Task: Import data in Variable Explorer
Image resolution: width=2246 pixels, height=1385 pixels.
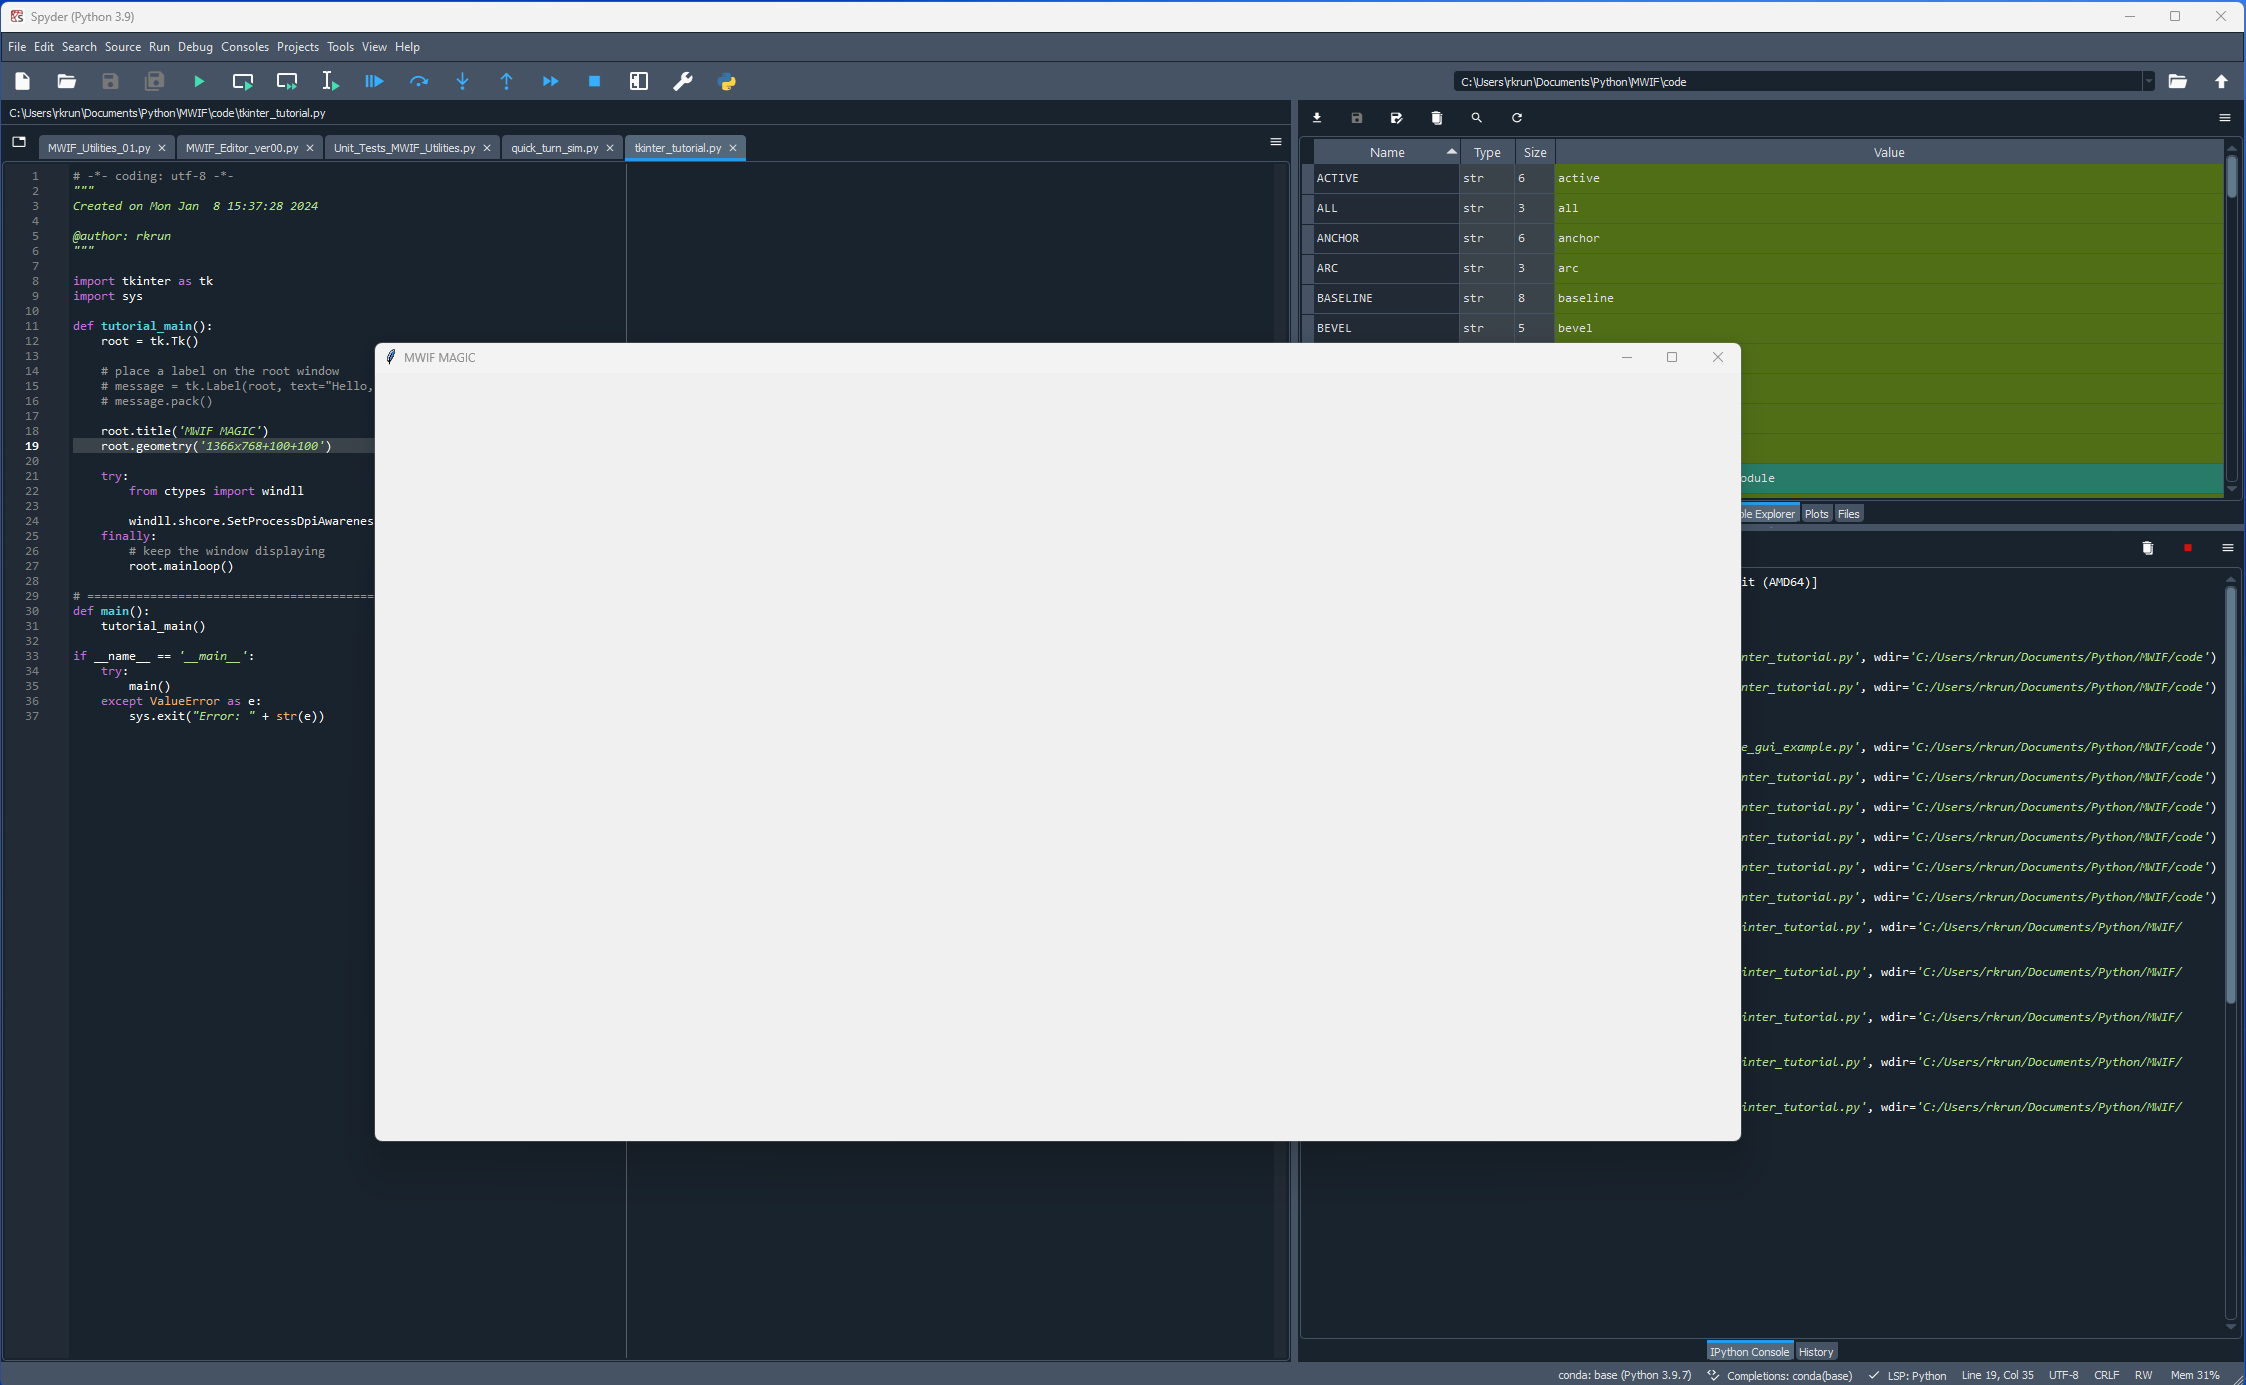Action: pyautogui.click(x=1317, y=118)
